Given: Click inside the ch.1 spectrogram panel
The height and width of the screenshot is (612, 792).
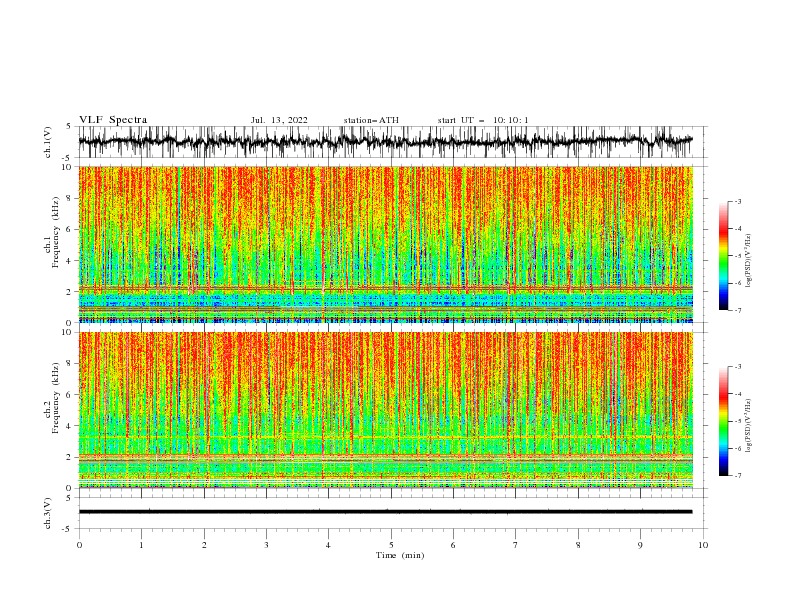Looking at the screenshot, I should pyautogui.click(x=386, y=244).
